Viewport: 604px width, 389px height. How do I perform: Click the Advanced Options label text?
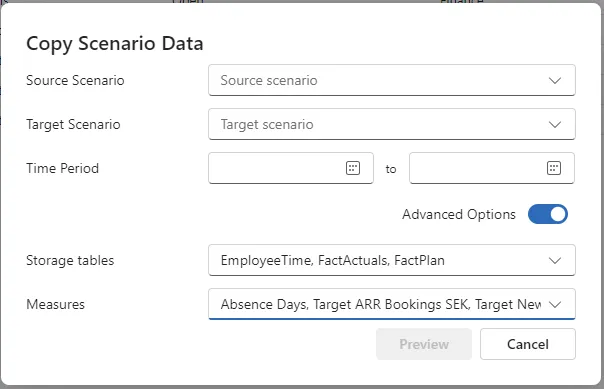click(x=459, y=214)
